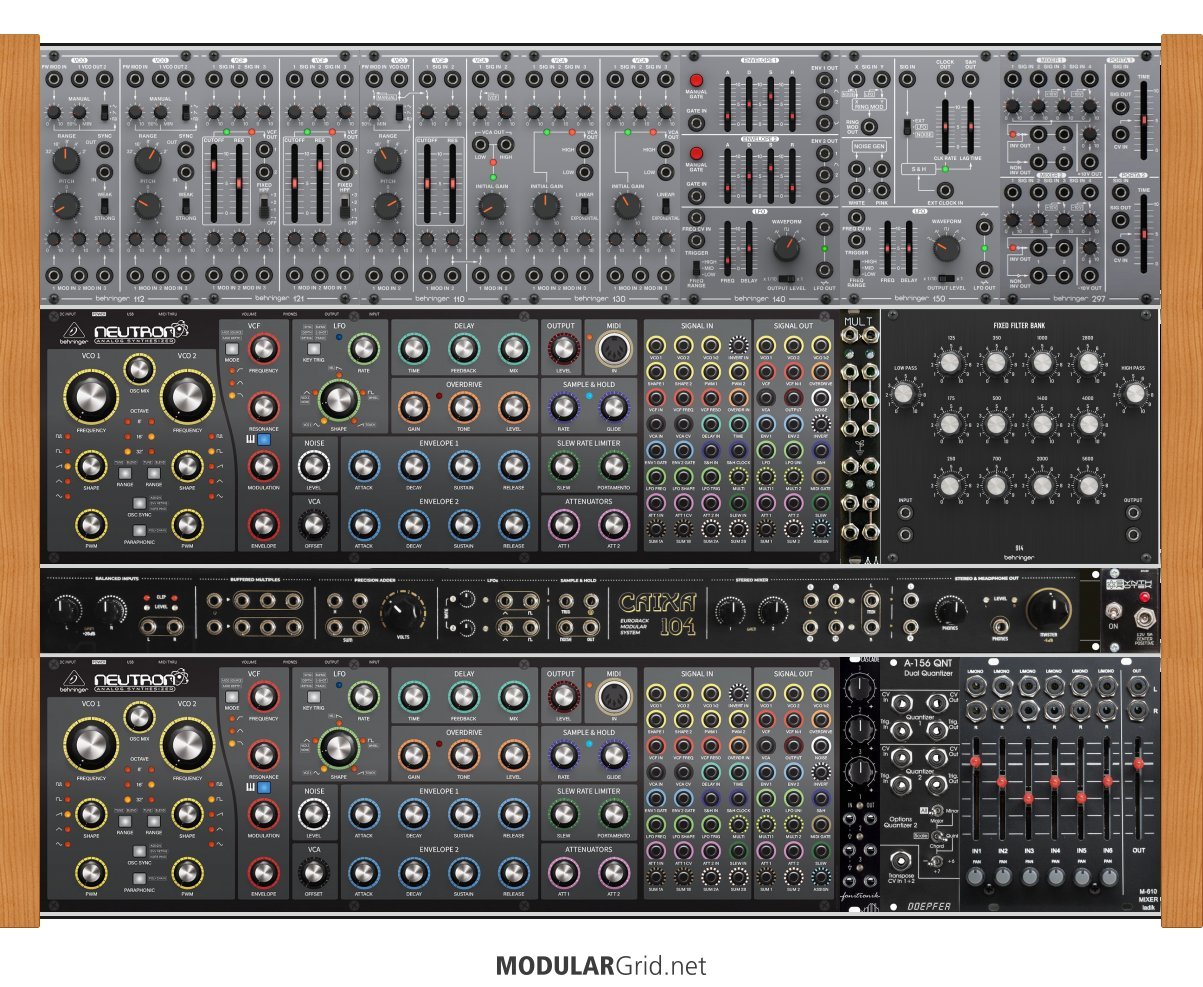1203x987 pixels.
Task: Click Envelope 1 Manual Gate red button
Action: [x=697, y=80]
